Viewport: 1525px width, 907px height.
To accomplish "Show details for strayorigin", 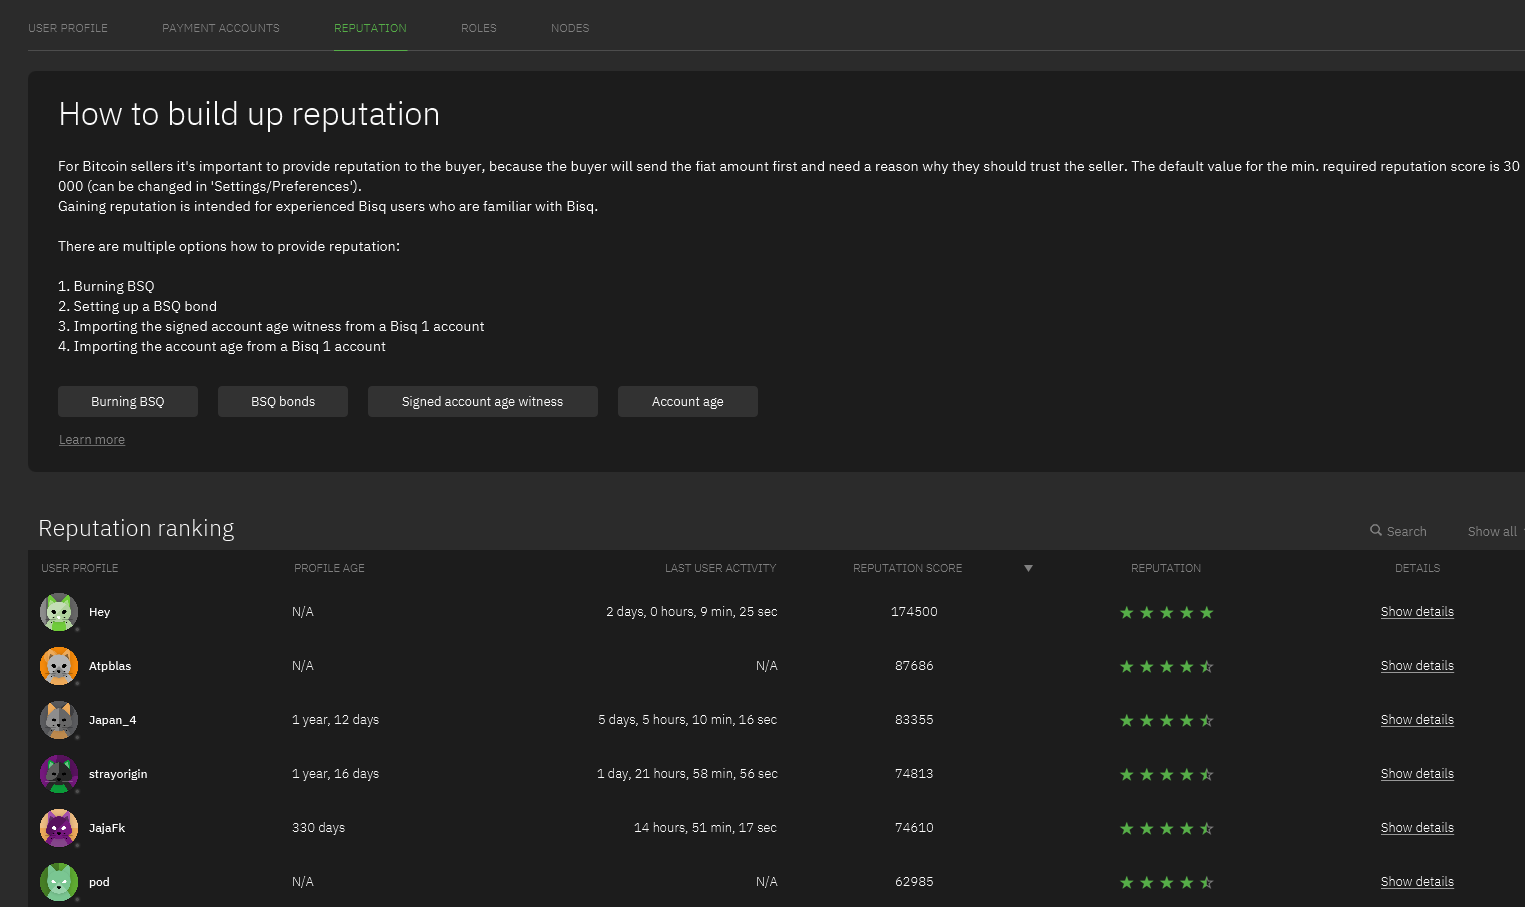I will pos(1417,774).
